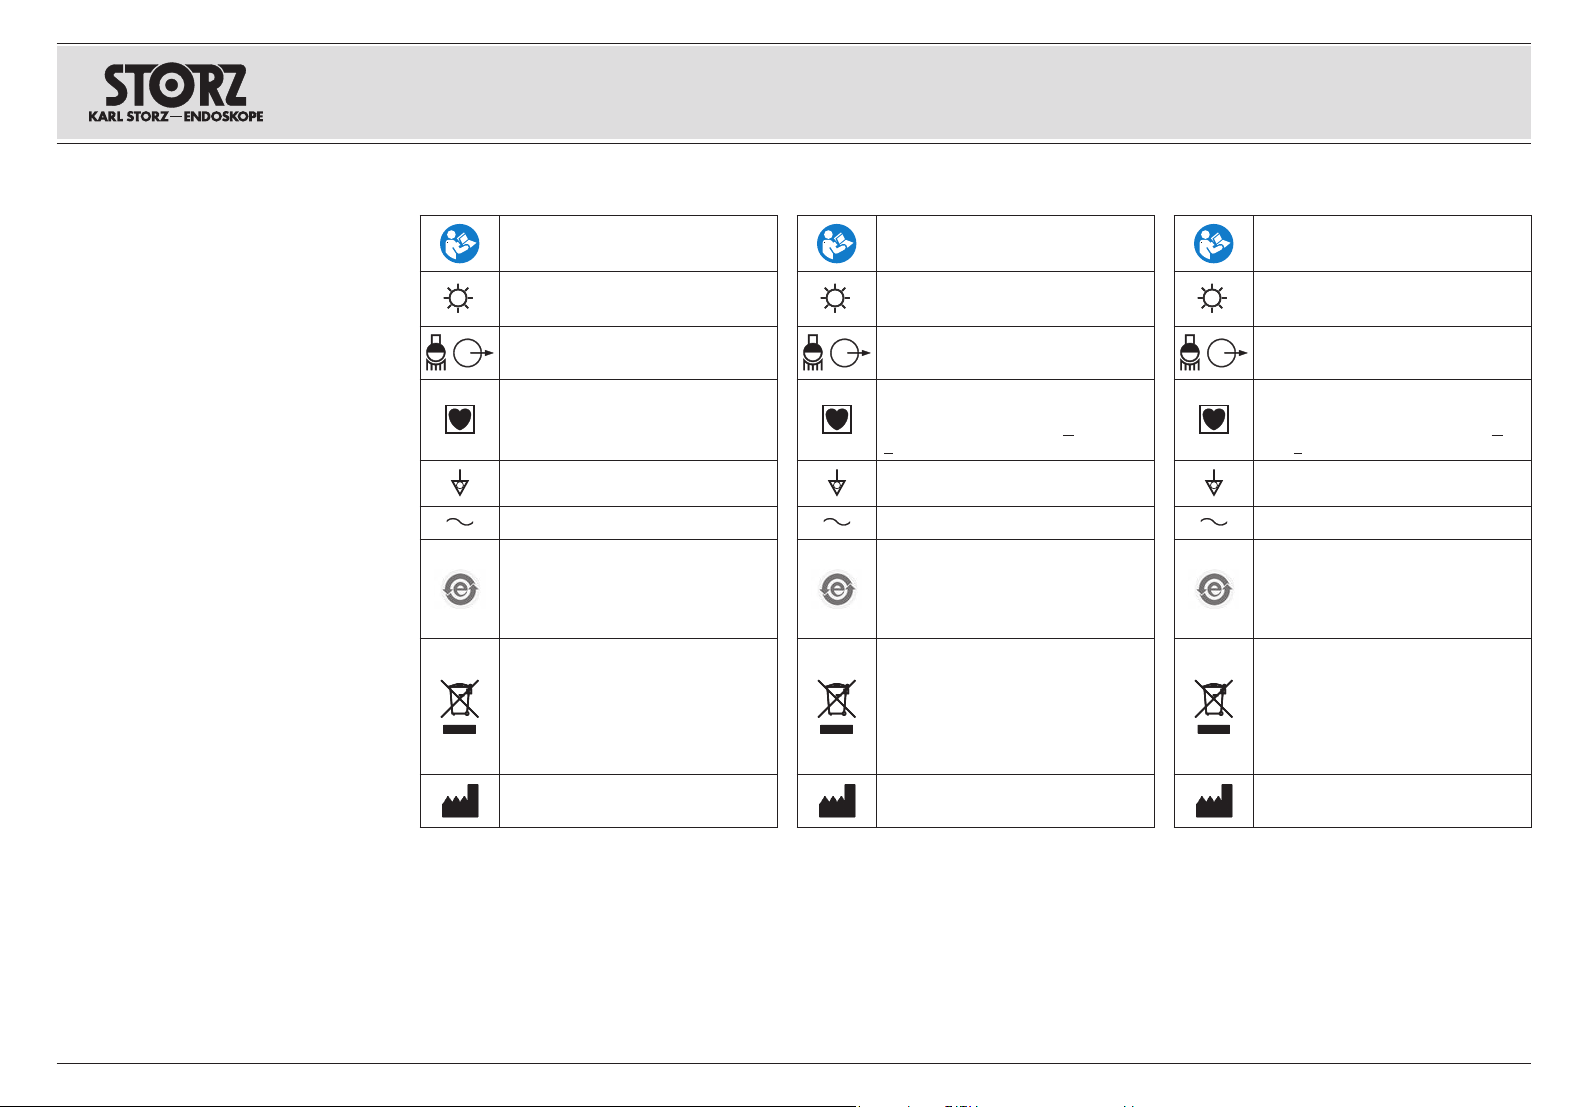Select the heart-in-square symbol in middle table
The image size is (1588, 1107).
(837, 419)
